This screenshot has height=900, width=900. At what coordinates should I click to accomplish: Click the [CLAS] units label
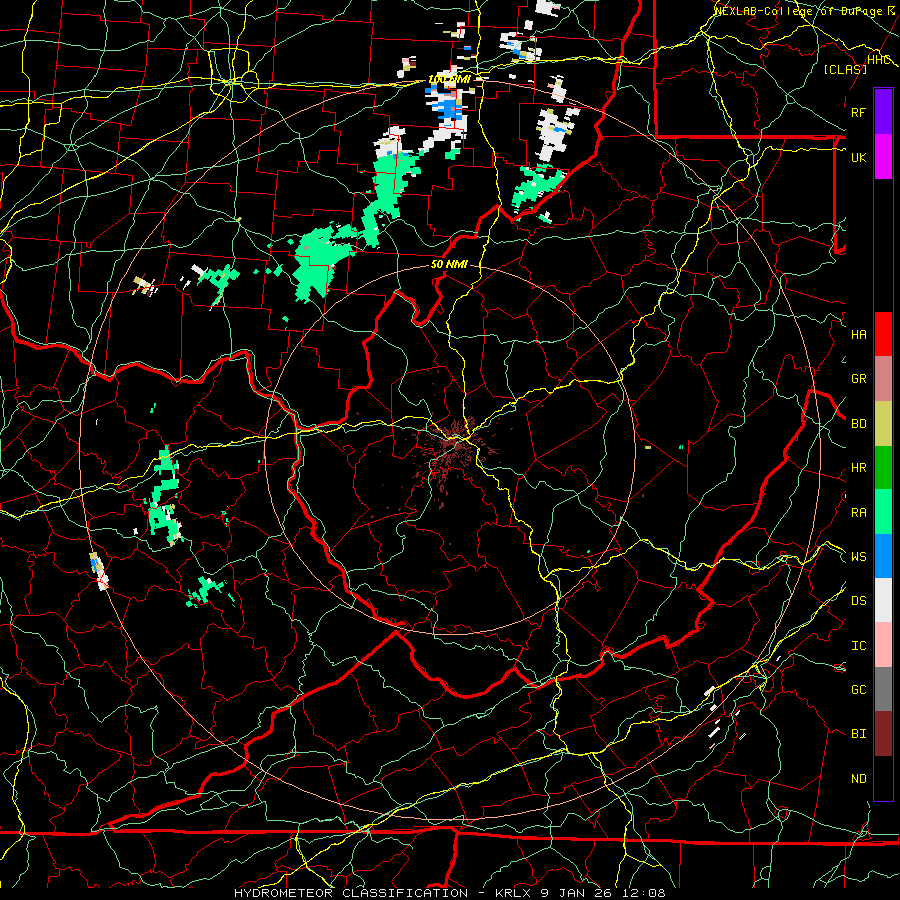point(845,69)
